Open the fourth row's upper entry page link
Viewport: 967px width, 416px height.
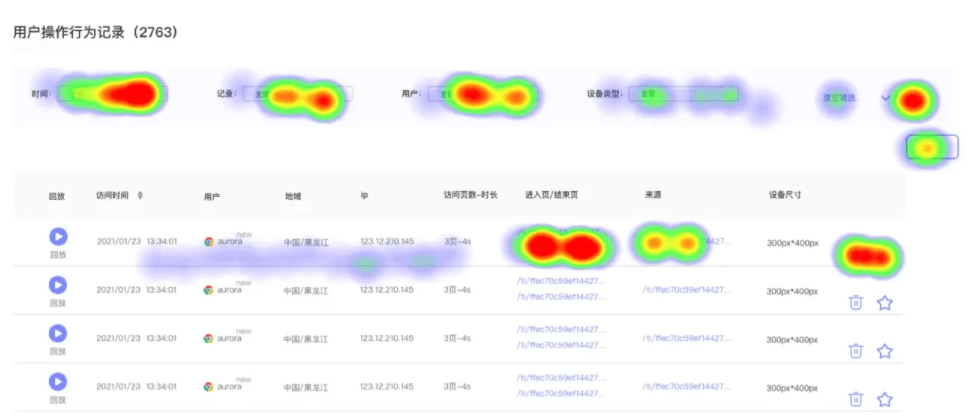pos(561,378)
